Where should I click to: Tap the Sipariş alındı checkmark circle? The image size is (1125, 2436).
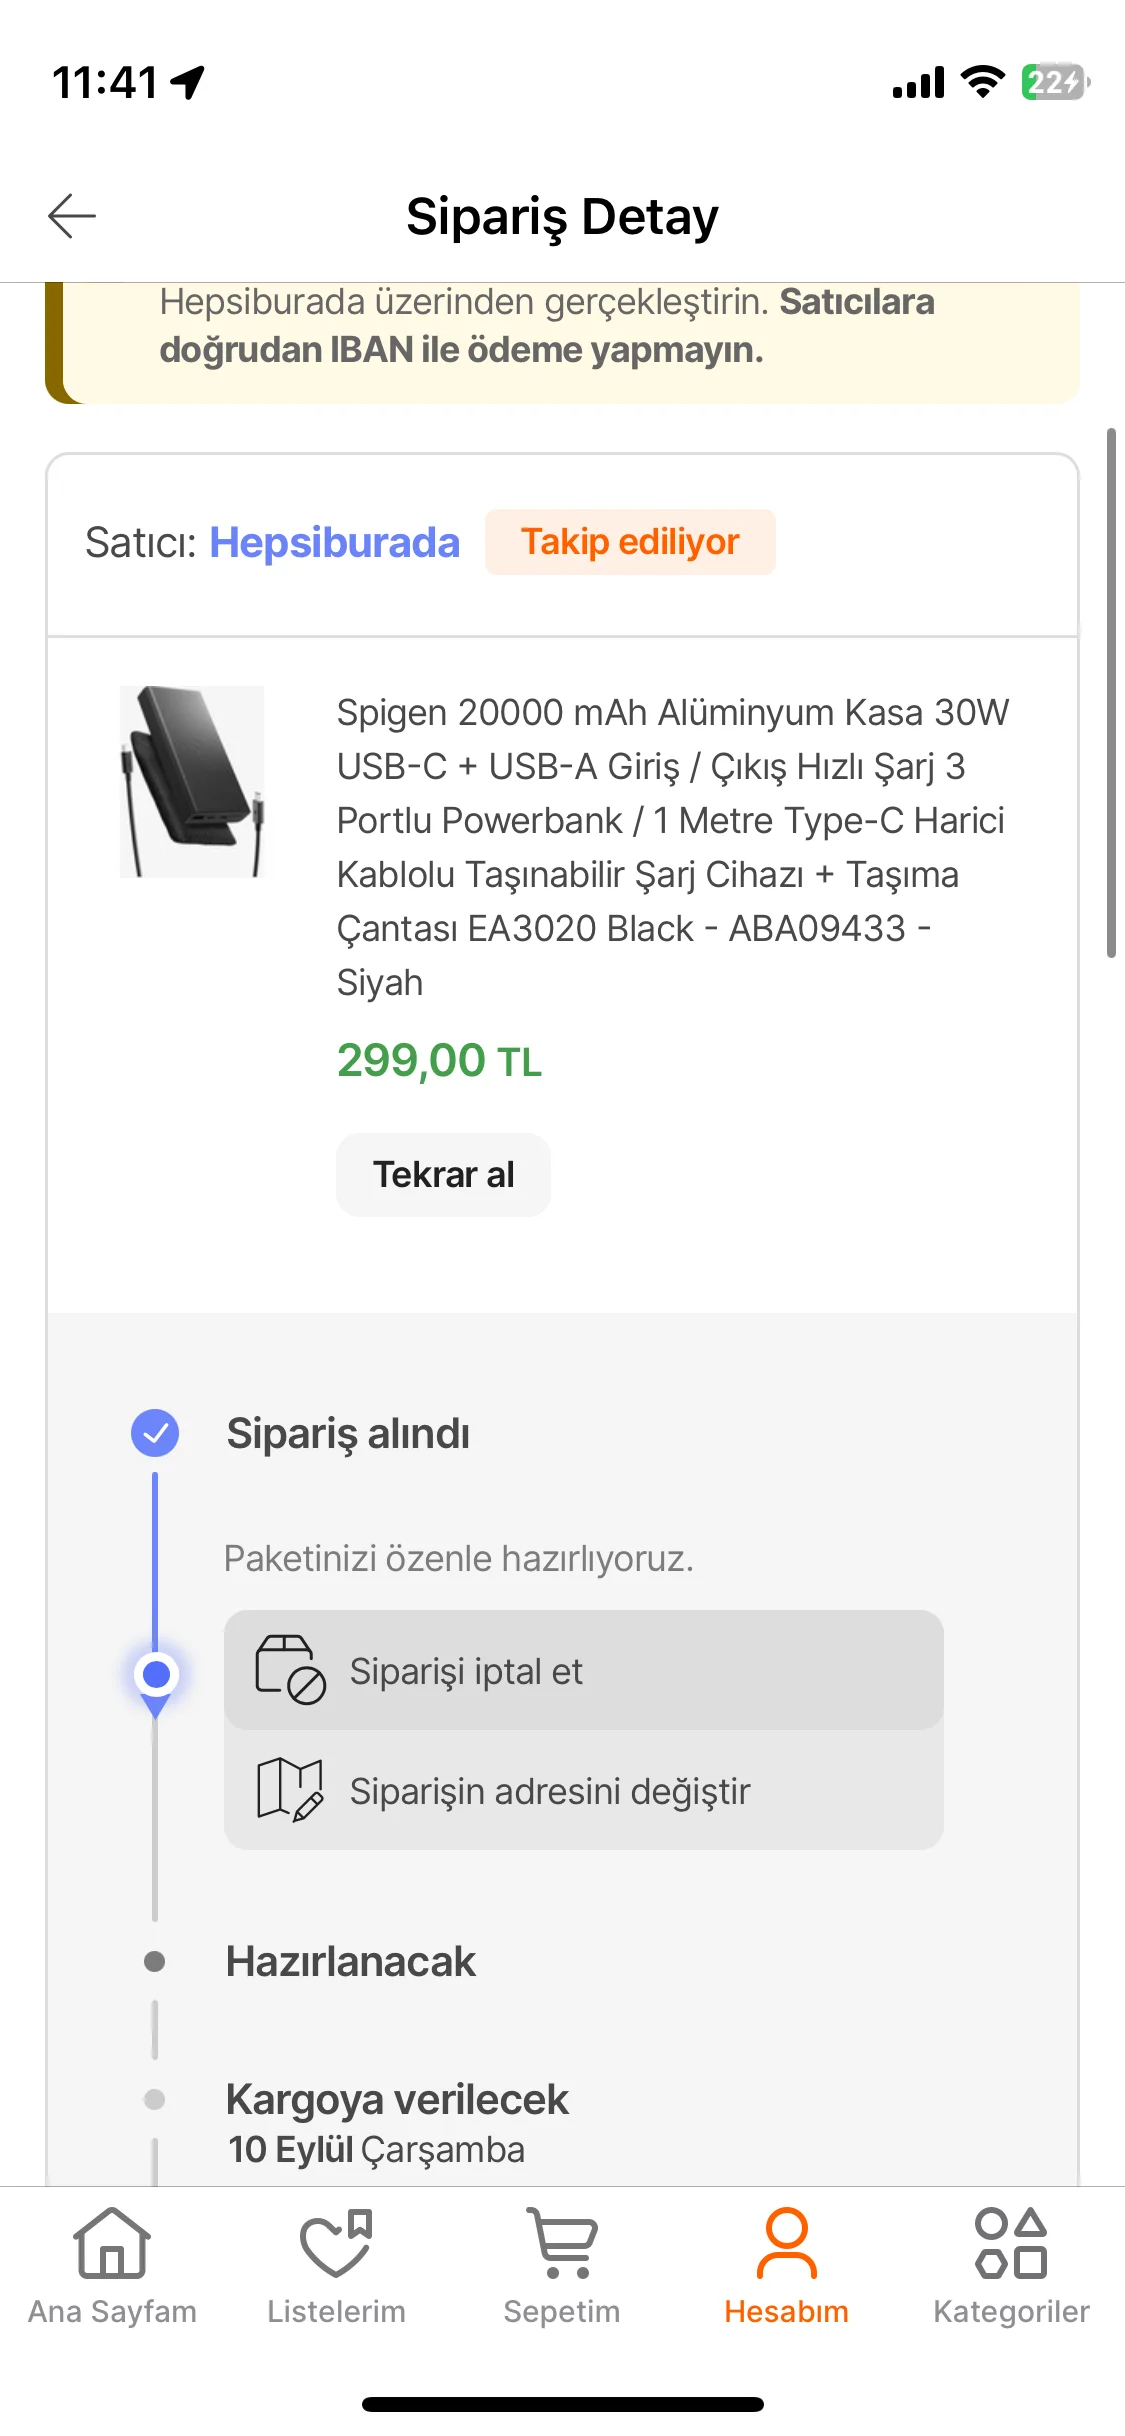click(x=155, y=1433)
